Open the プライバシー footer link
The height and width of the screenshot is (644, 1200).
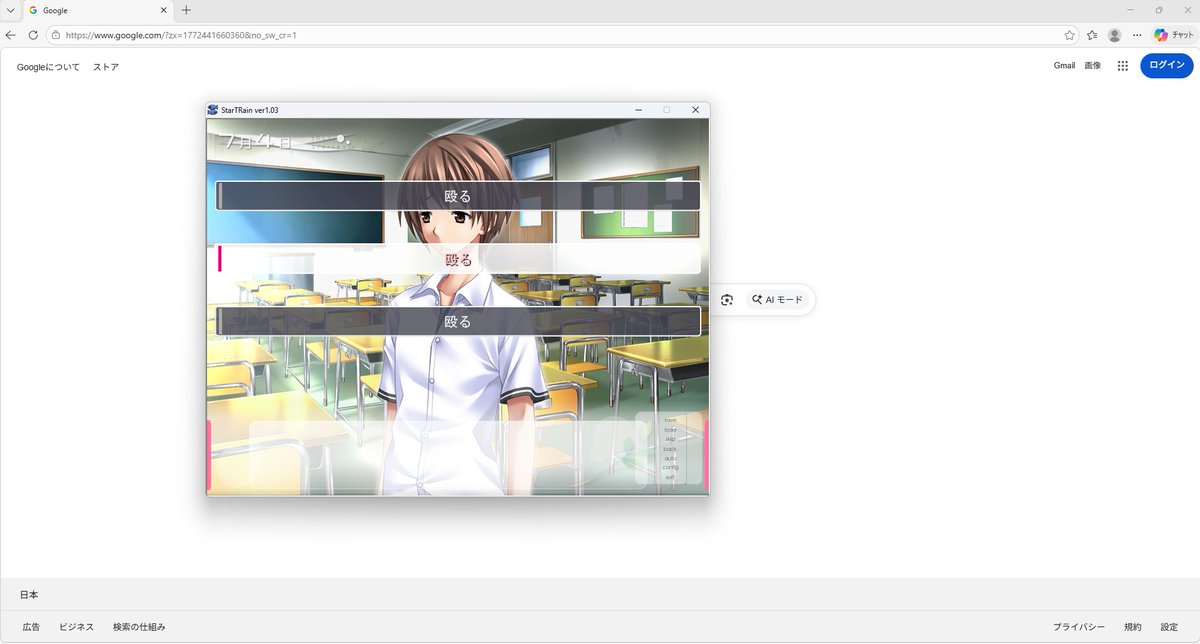point(1079,627)
